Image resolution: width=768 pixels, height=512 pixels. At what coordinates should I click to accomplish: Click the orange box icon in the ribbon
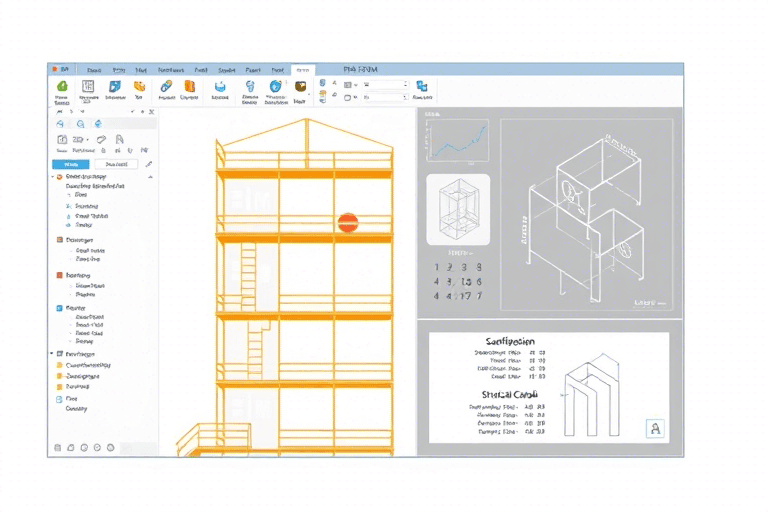pos(140,87)
